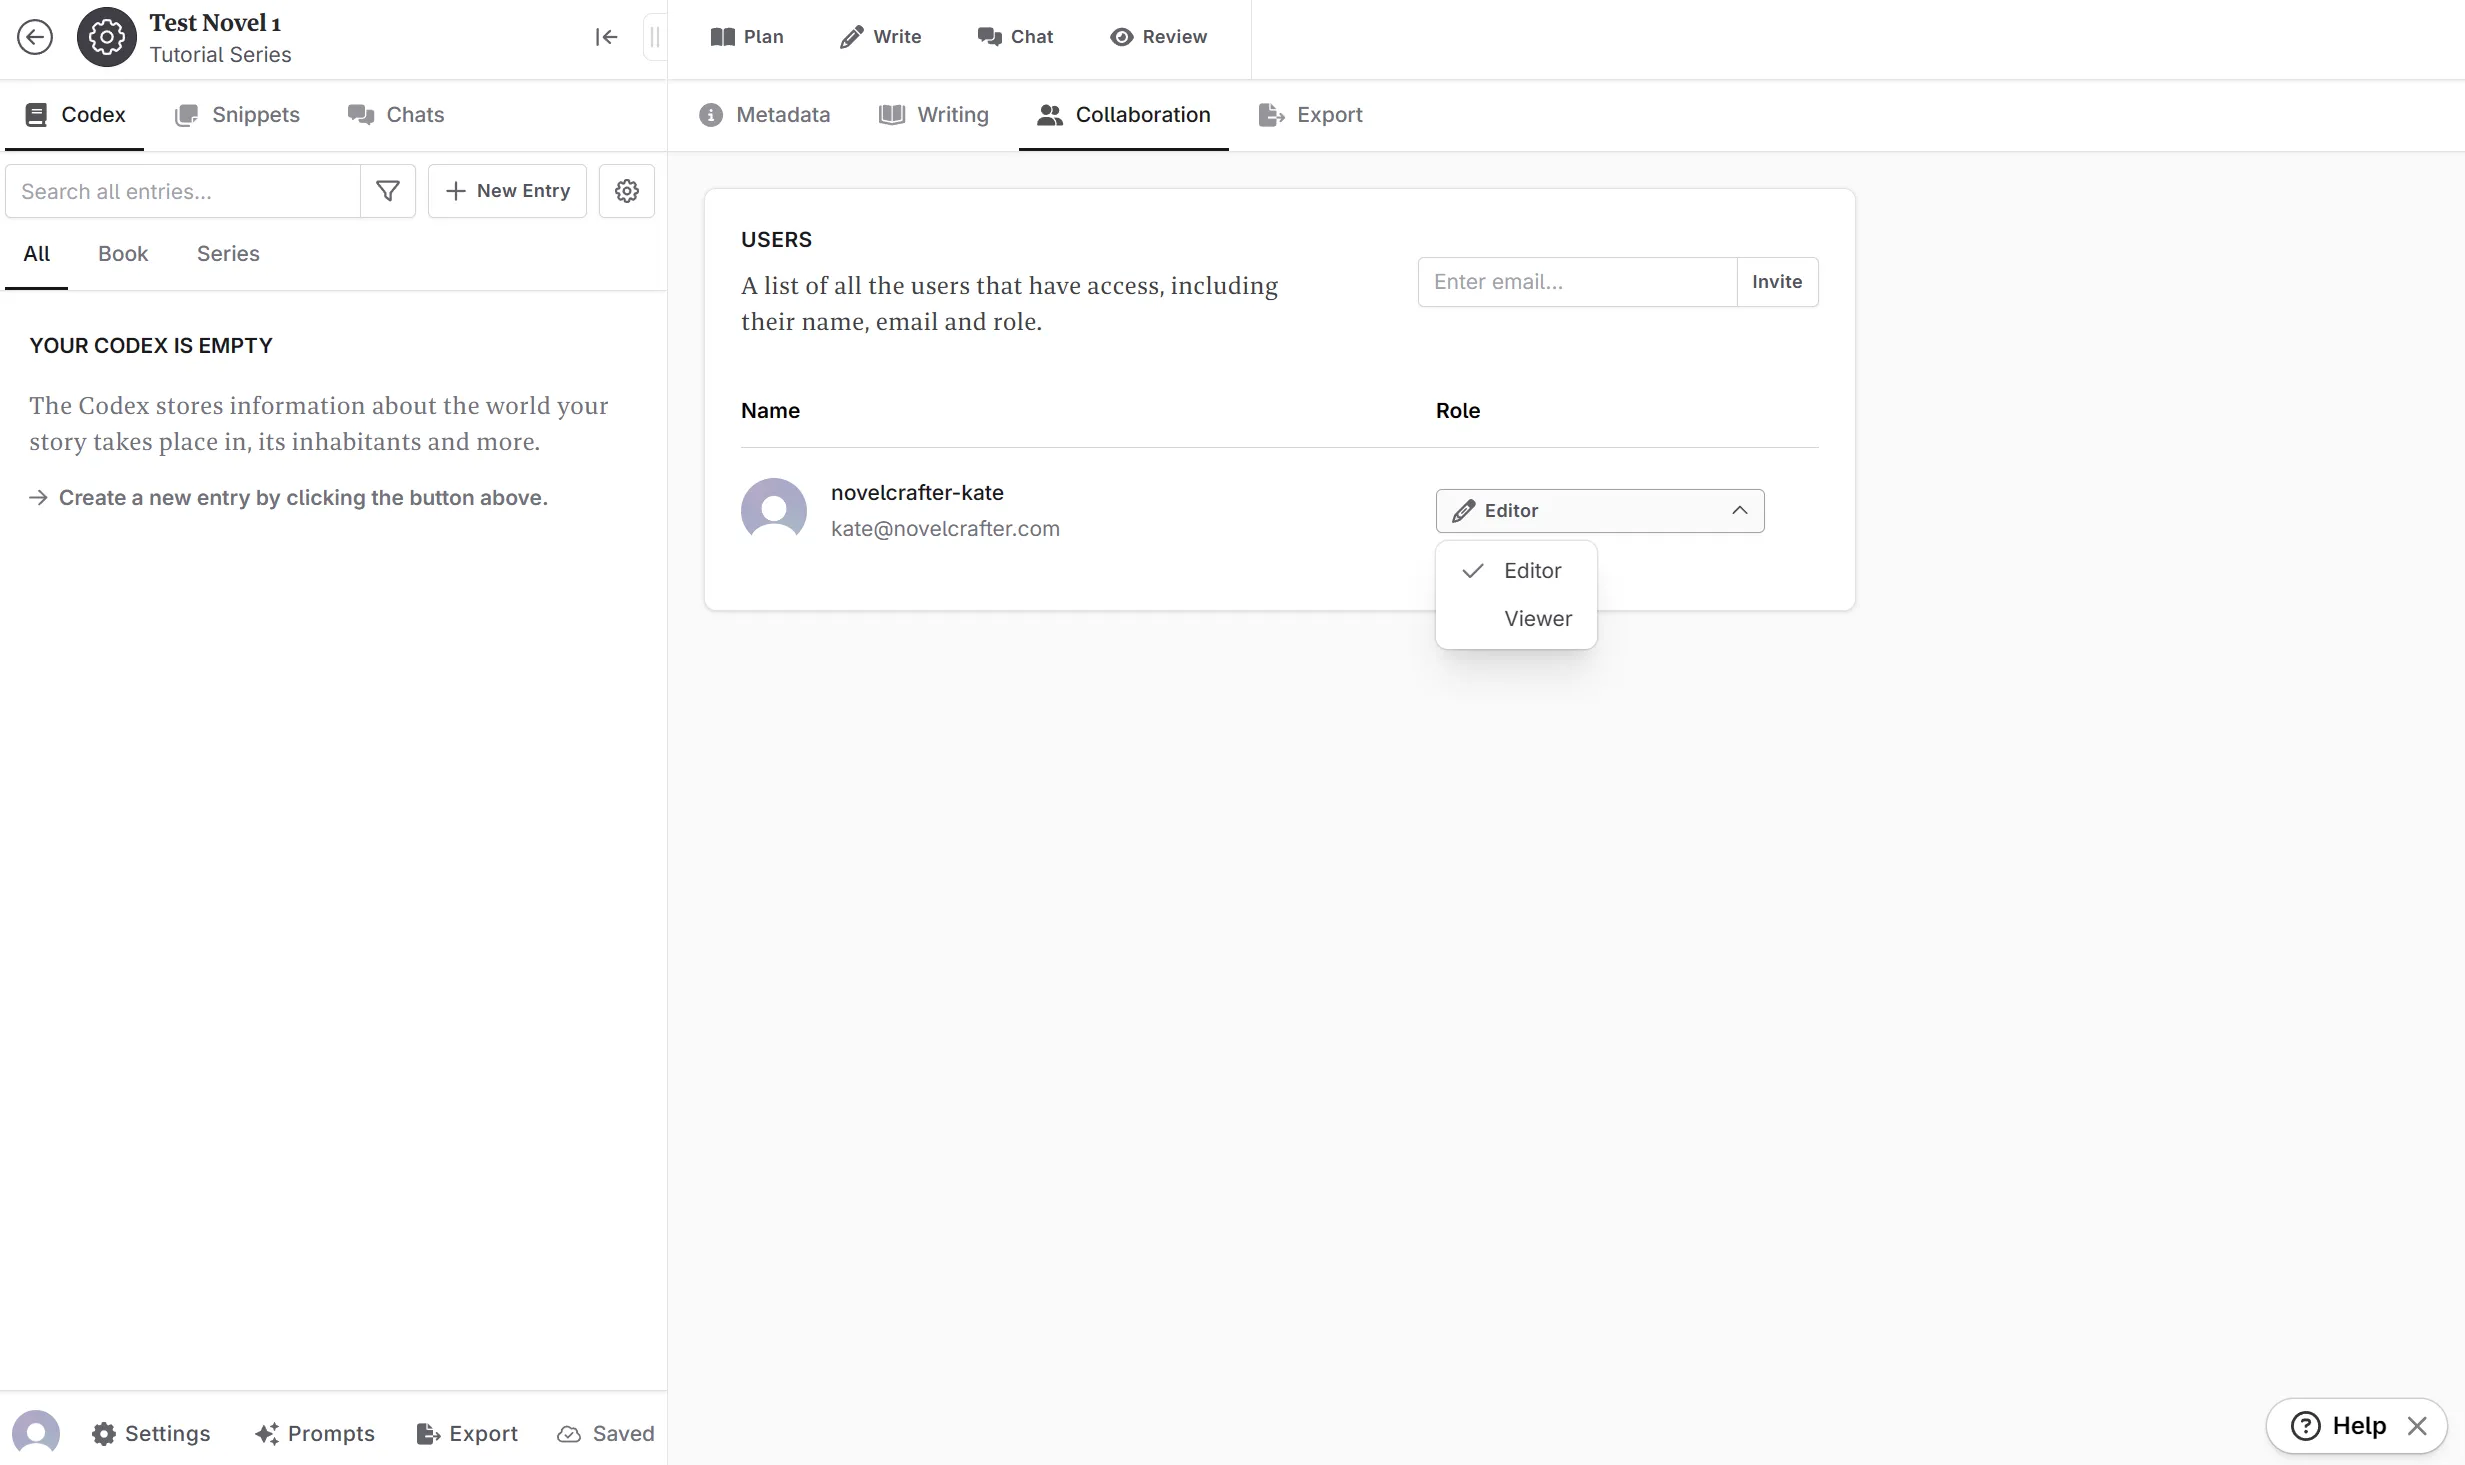Click the Snippets panel icon
The width and height of the screenshot is (2465, 1465).
tap(187, 115)
